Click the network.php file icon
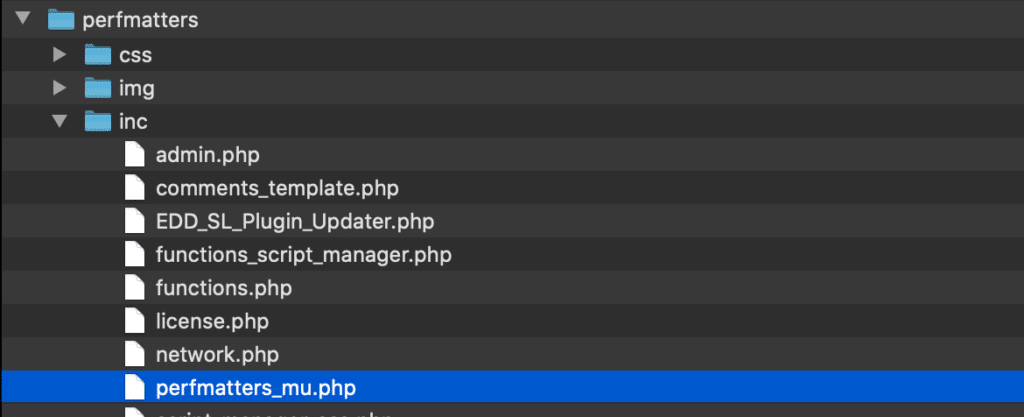The image size is (1024, 417). point(135,354)
